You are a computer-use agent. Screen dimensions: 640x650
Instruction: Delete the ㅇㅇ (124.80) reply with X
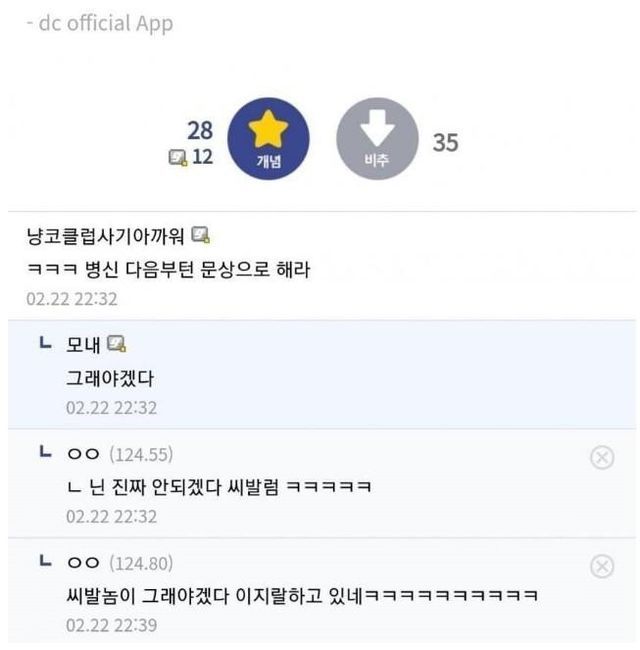[x=601, y=567]
